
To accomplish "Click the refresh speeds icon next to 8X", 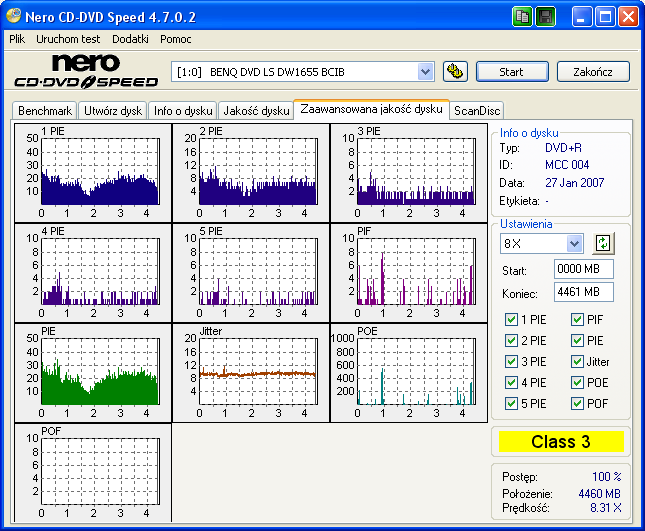I will pos(603,243).
